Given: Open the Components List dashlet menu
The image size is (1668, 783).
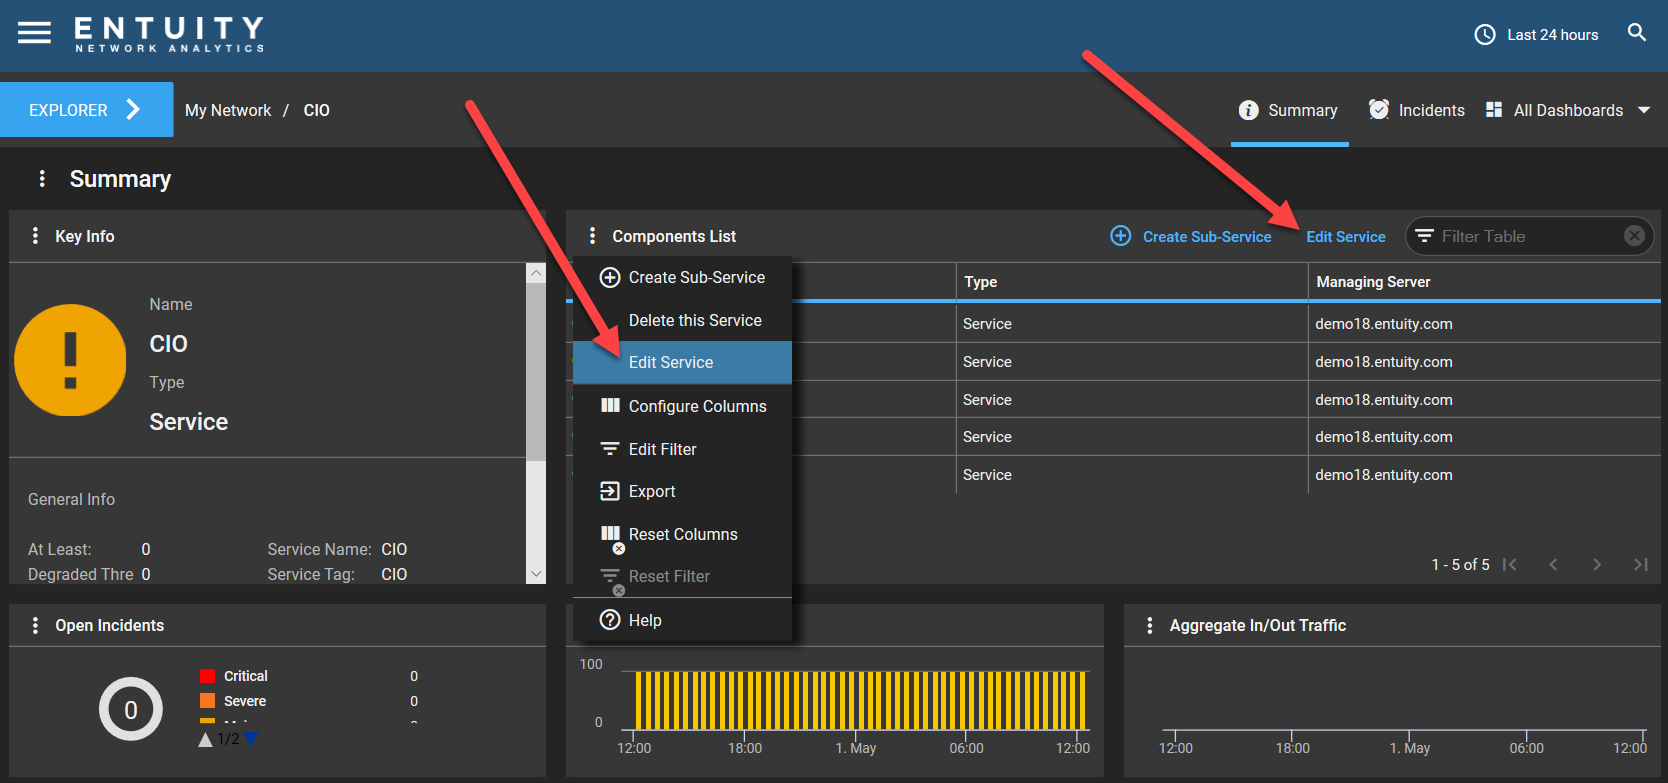Looking at the screenshot, I should point(592,236).
